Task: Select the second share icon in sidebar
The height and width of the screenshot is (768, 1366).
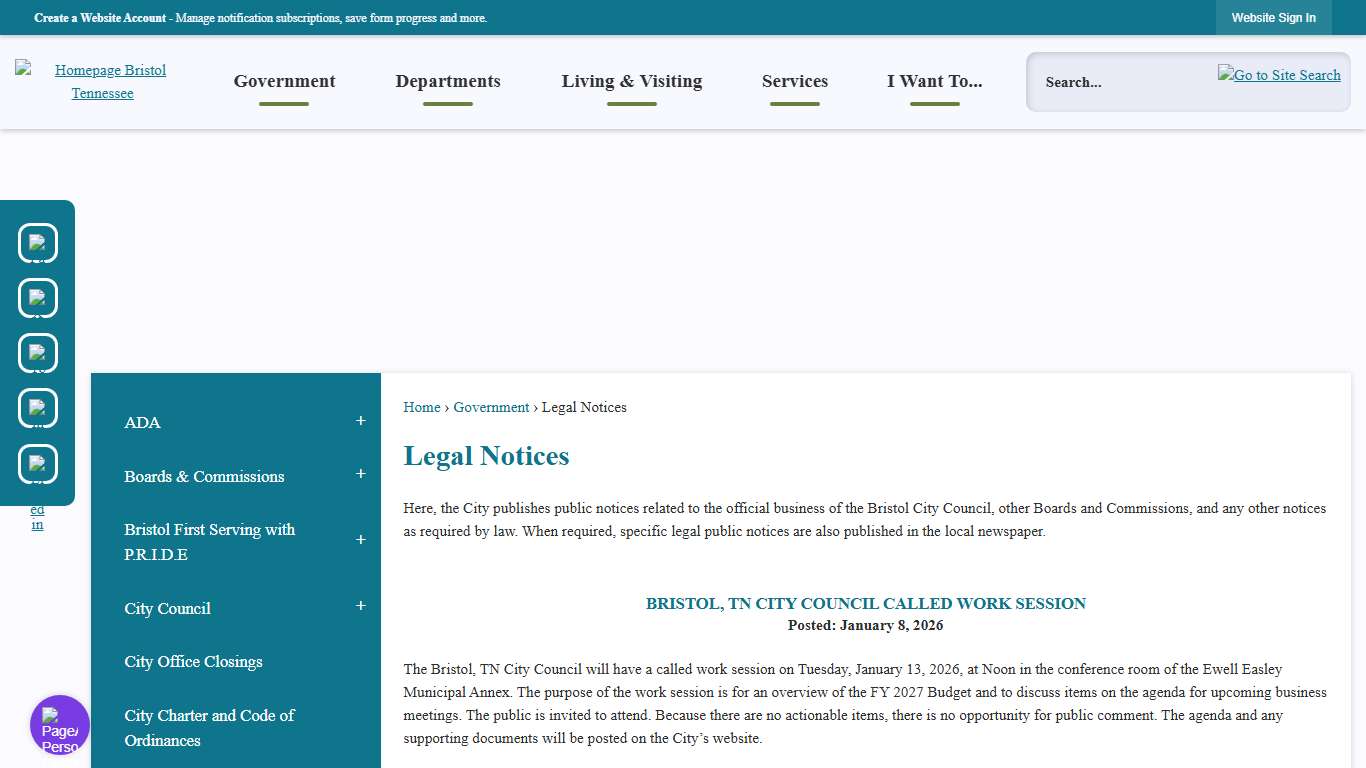Action: click(38, 297)
